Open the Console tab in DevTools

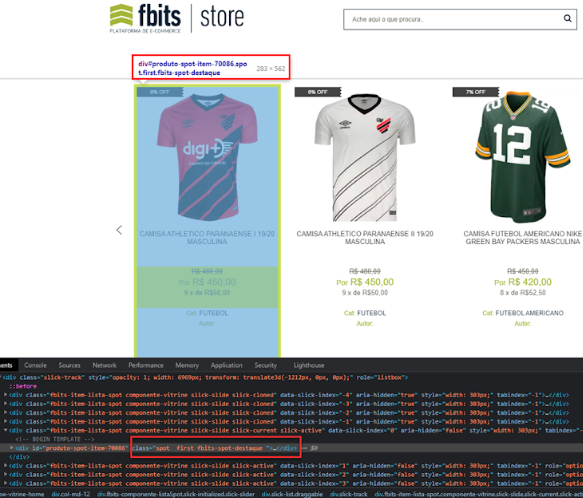[x=36, y=365]
